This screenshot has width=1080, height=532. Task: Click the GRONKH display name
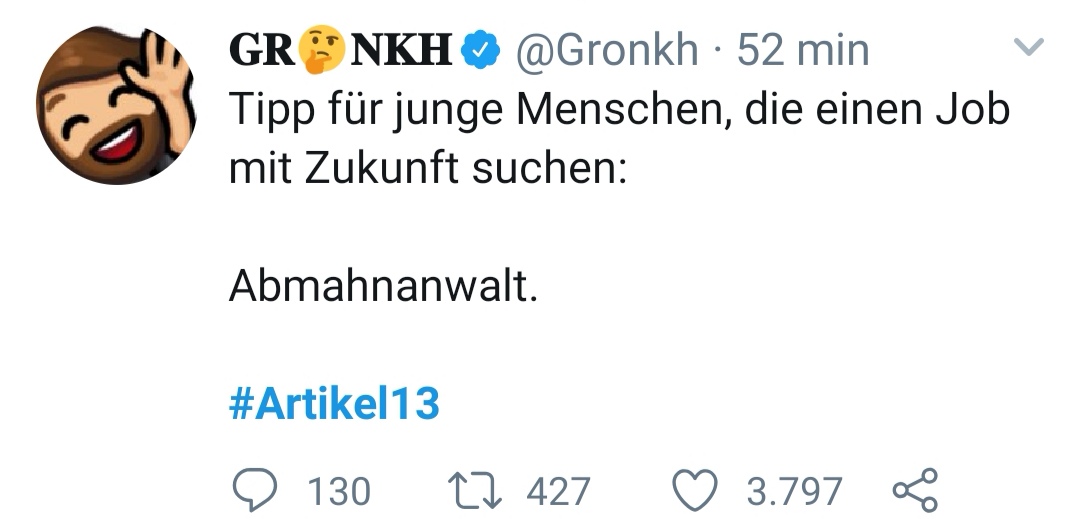(x=340, y=49)
